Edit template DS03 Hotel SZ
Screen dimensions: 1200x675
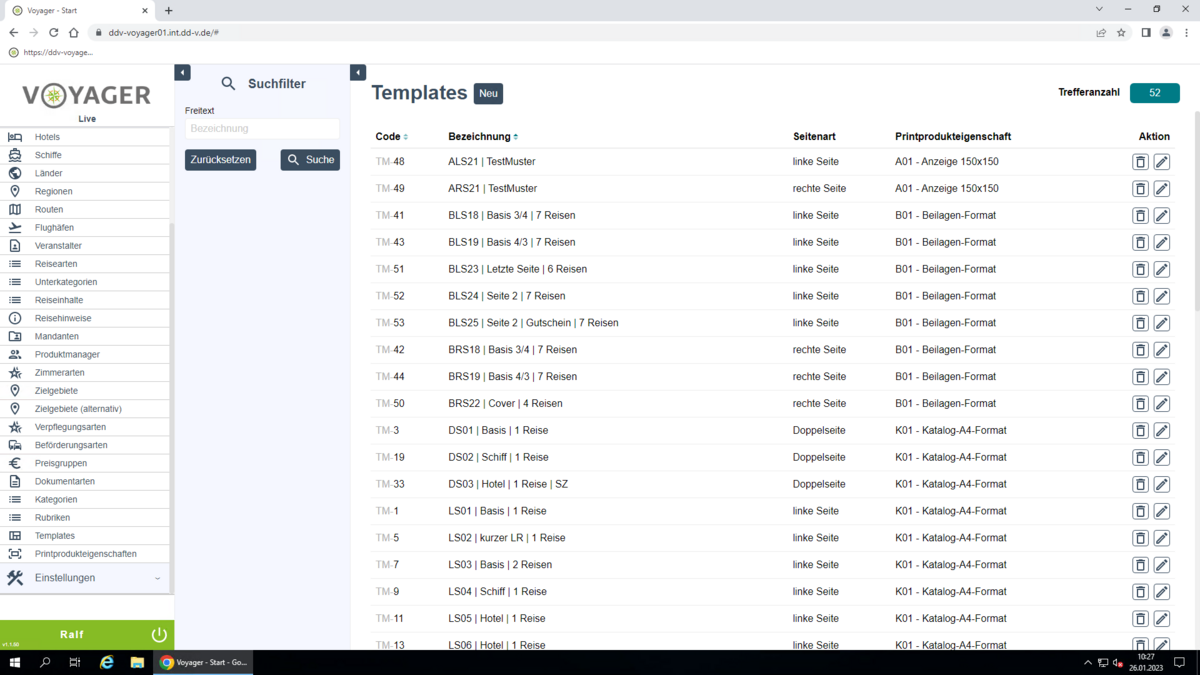[1161, 484]
